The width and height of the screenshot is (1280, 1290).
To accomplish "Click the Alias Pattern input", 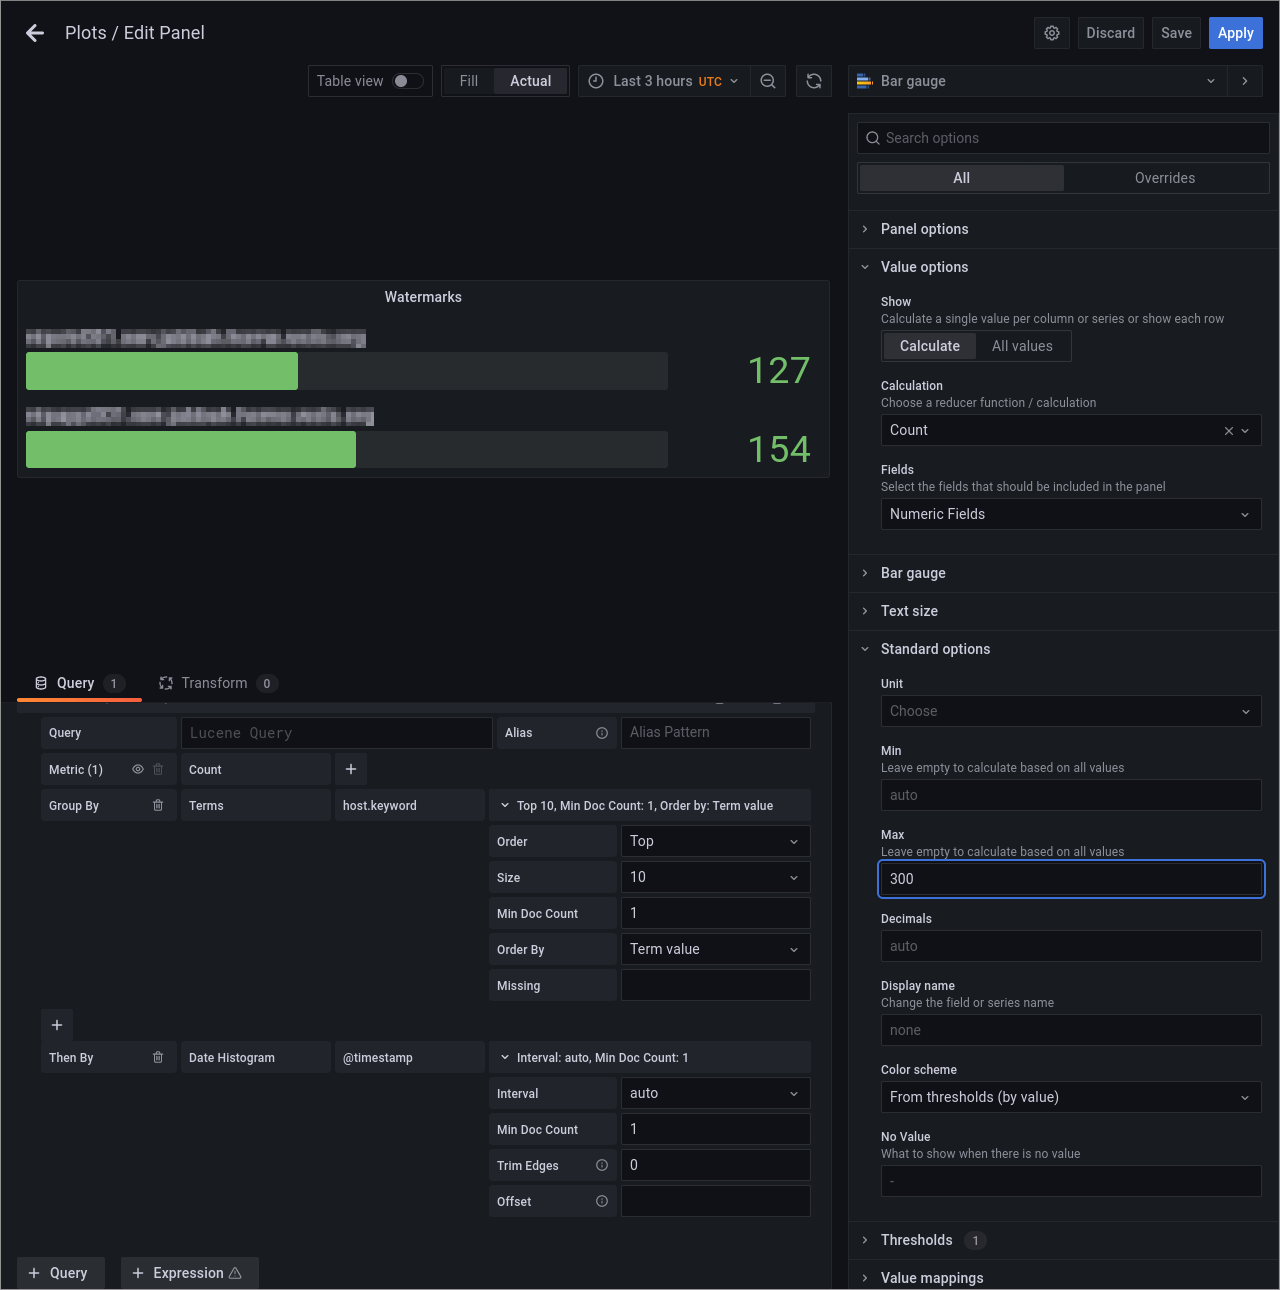I will [x=716, y=733].
